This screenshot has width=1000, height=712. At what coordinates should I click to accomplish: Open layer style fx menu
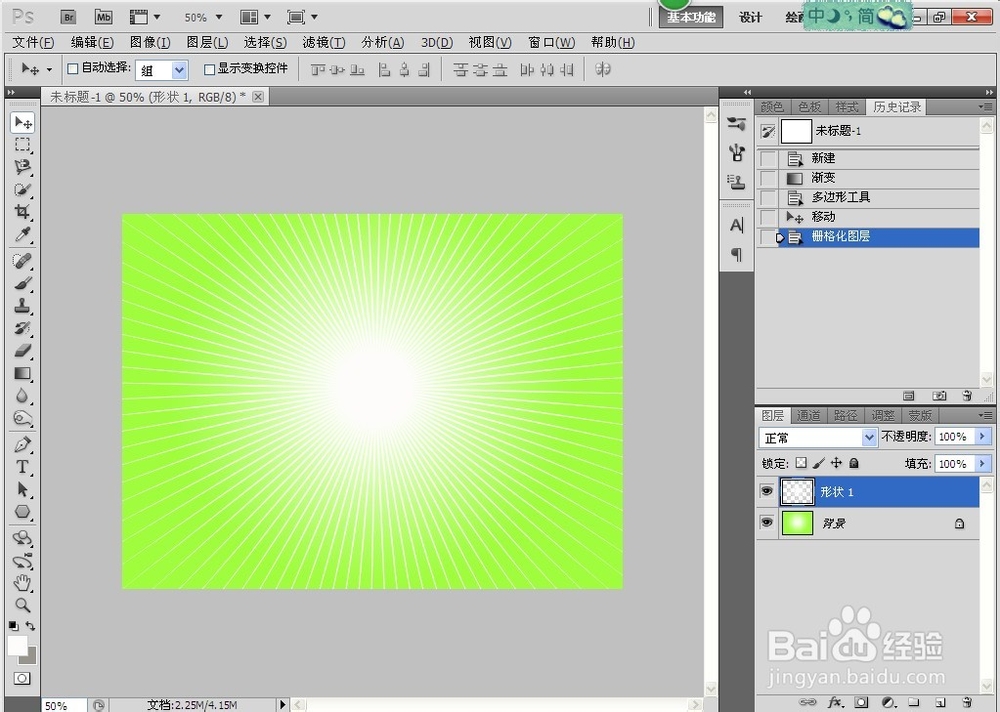click(x=835, y=702)
